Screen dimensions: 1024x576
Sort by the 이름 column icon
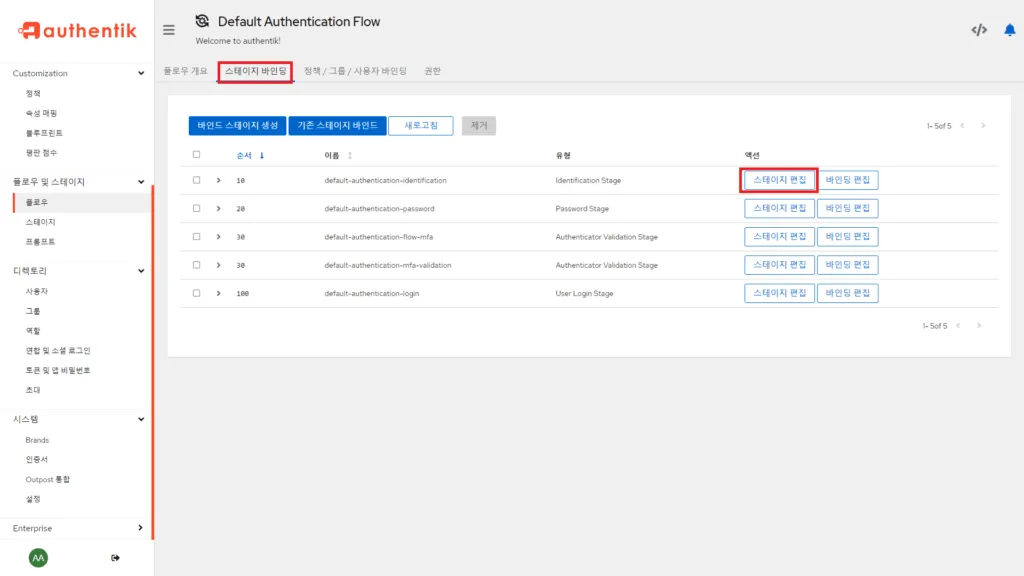(x=349, y=155)
